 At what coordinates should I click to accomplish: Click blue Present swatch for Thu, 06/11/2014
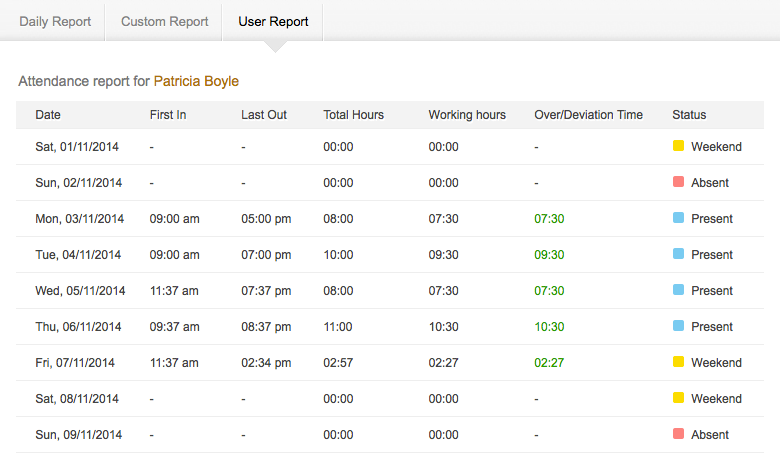(679, 326)
